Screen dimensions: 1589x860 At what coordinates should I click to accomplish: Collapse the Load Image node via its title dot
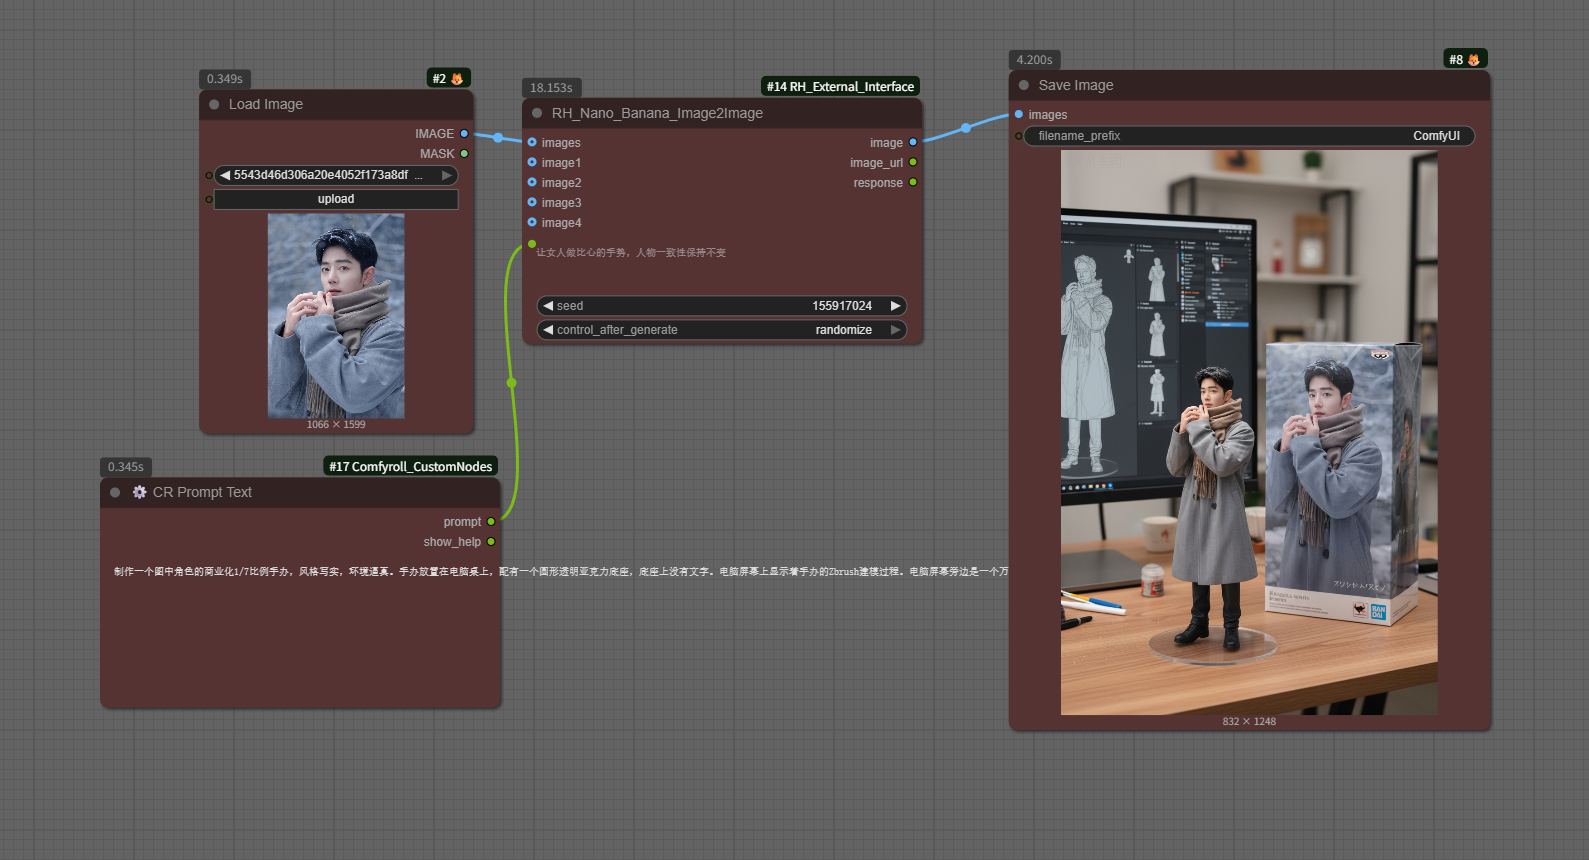pos(214,104)
